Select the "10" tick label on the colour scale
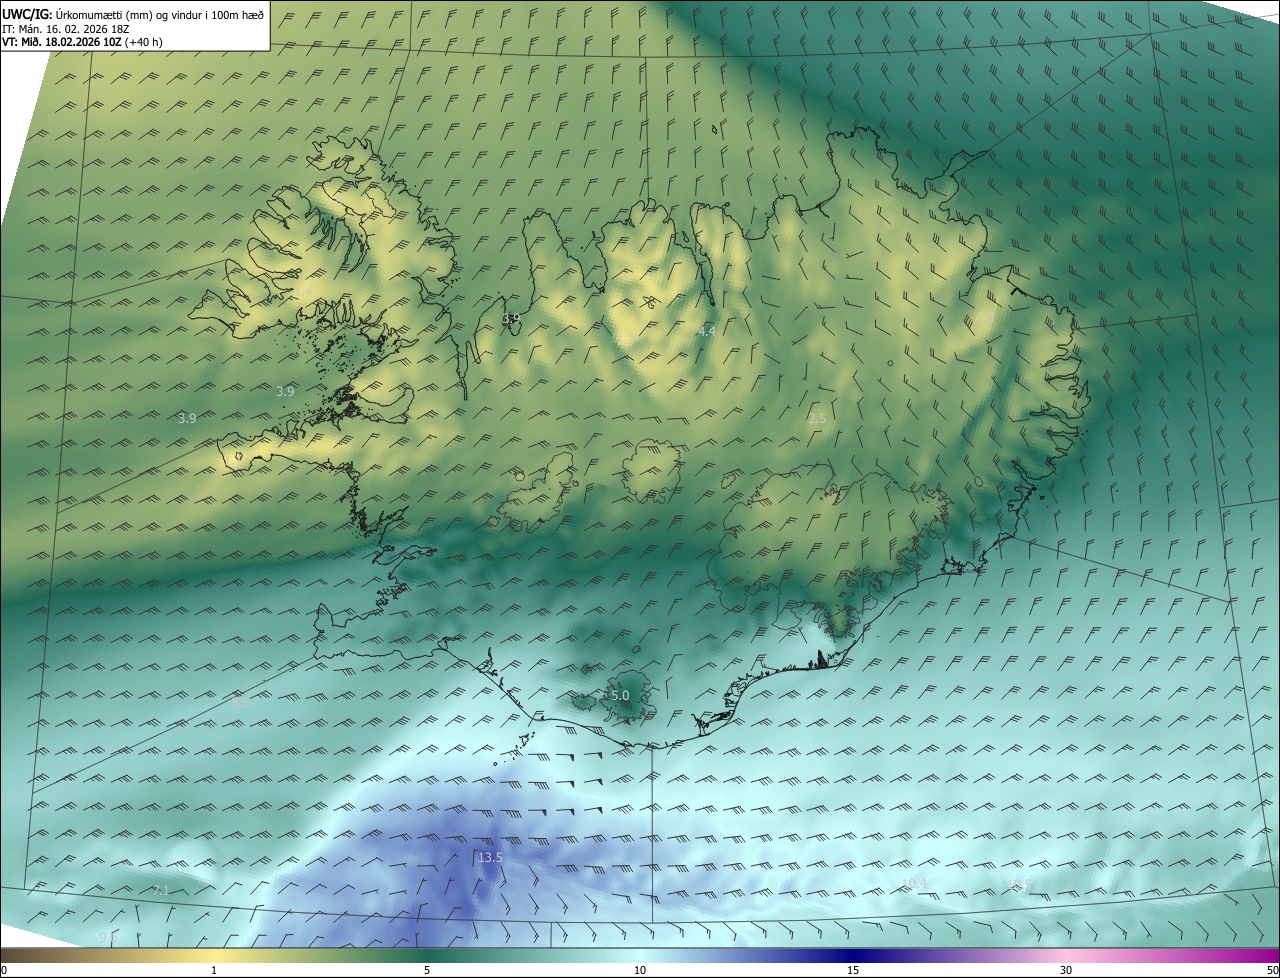The width and height of the screenshot is (1280, 978). click(640, 970)
